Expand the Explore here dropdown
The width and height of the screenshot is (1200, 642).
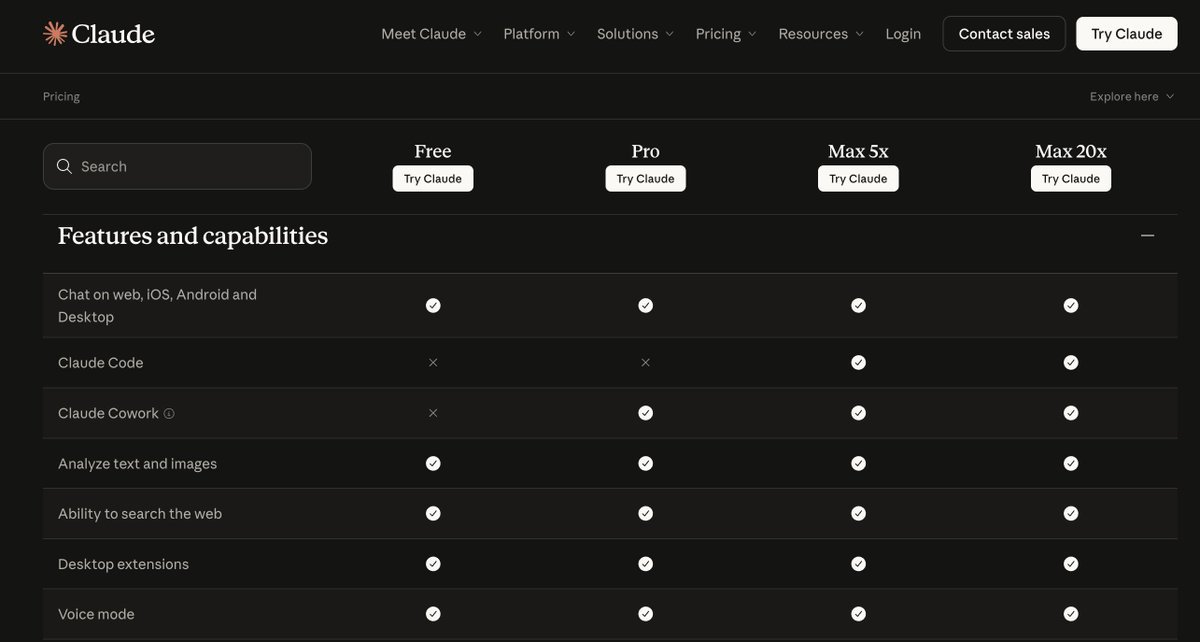point(1133,97)
